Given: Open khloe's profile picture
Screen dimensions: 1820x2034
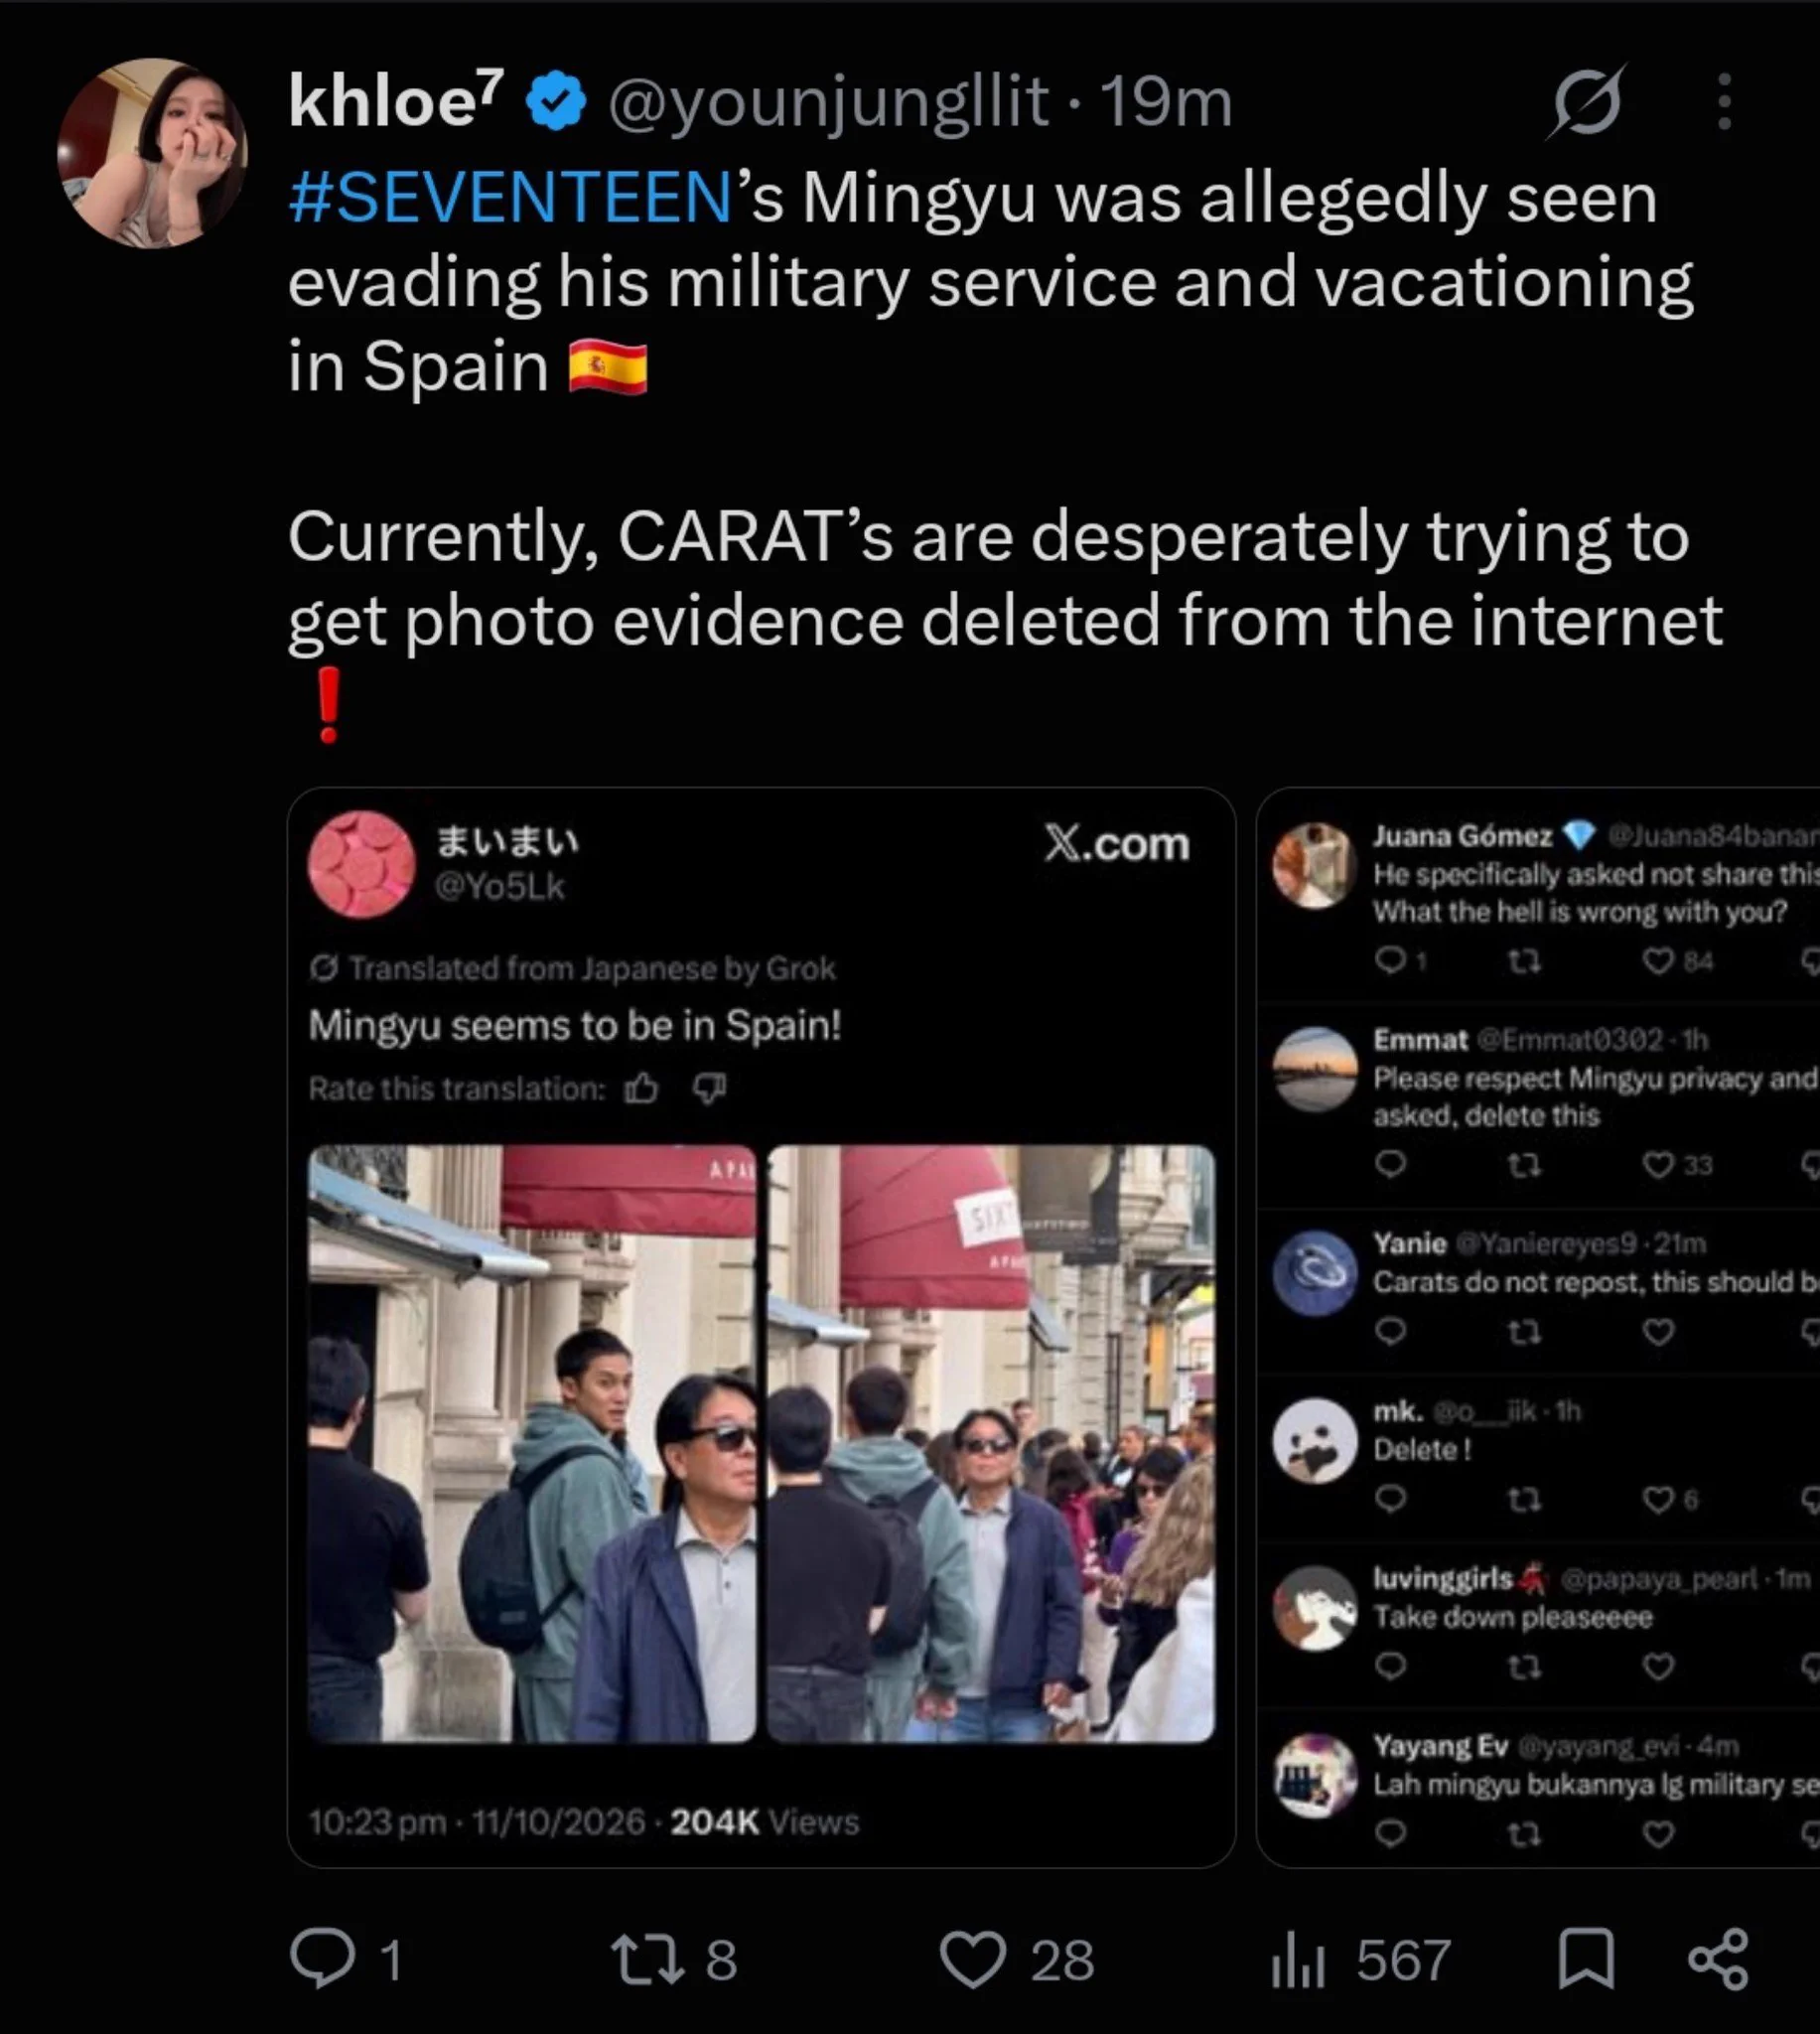Looking at the screenshot, I should 153,153.
